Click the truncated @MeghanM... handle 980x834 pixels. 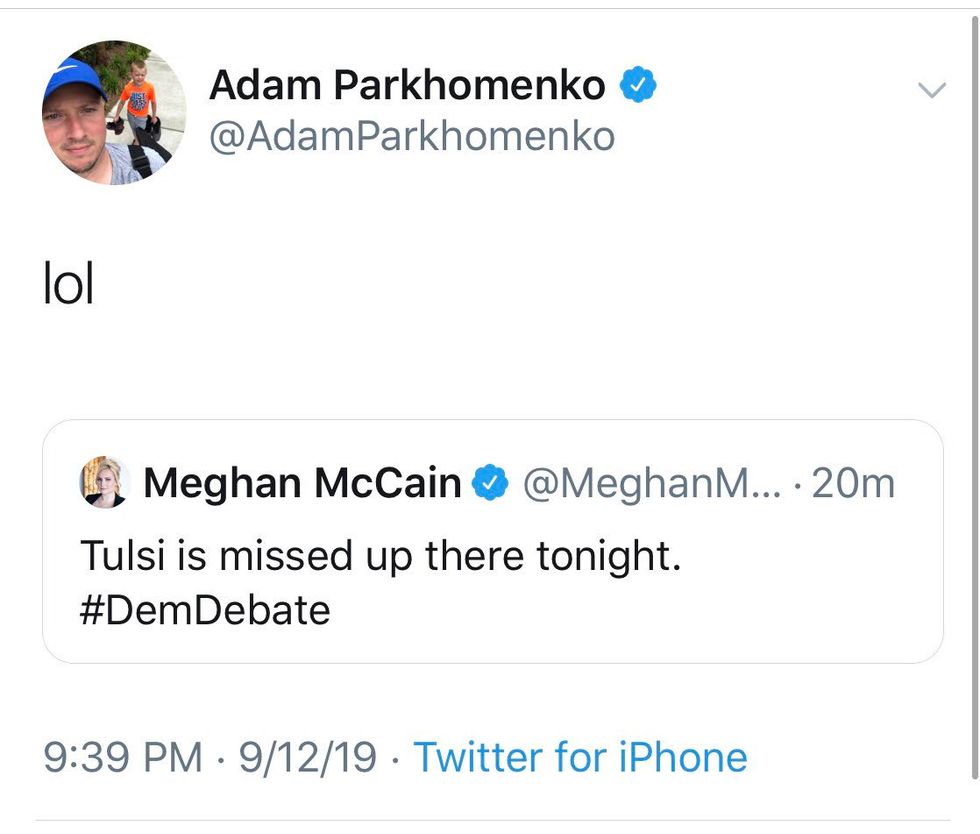pos(648,484)
